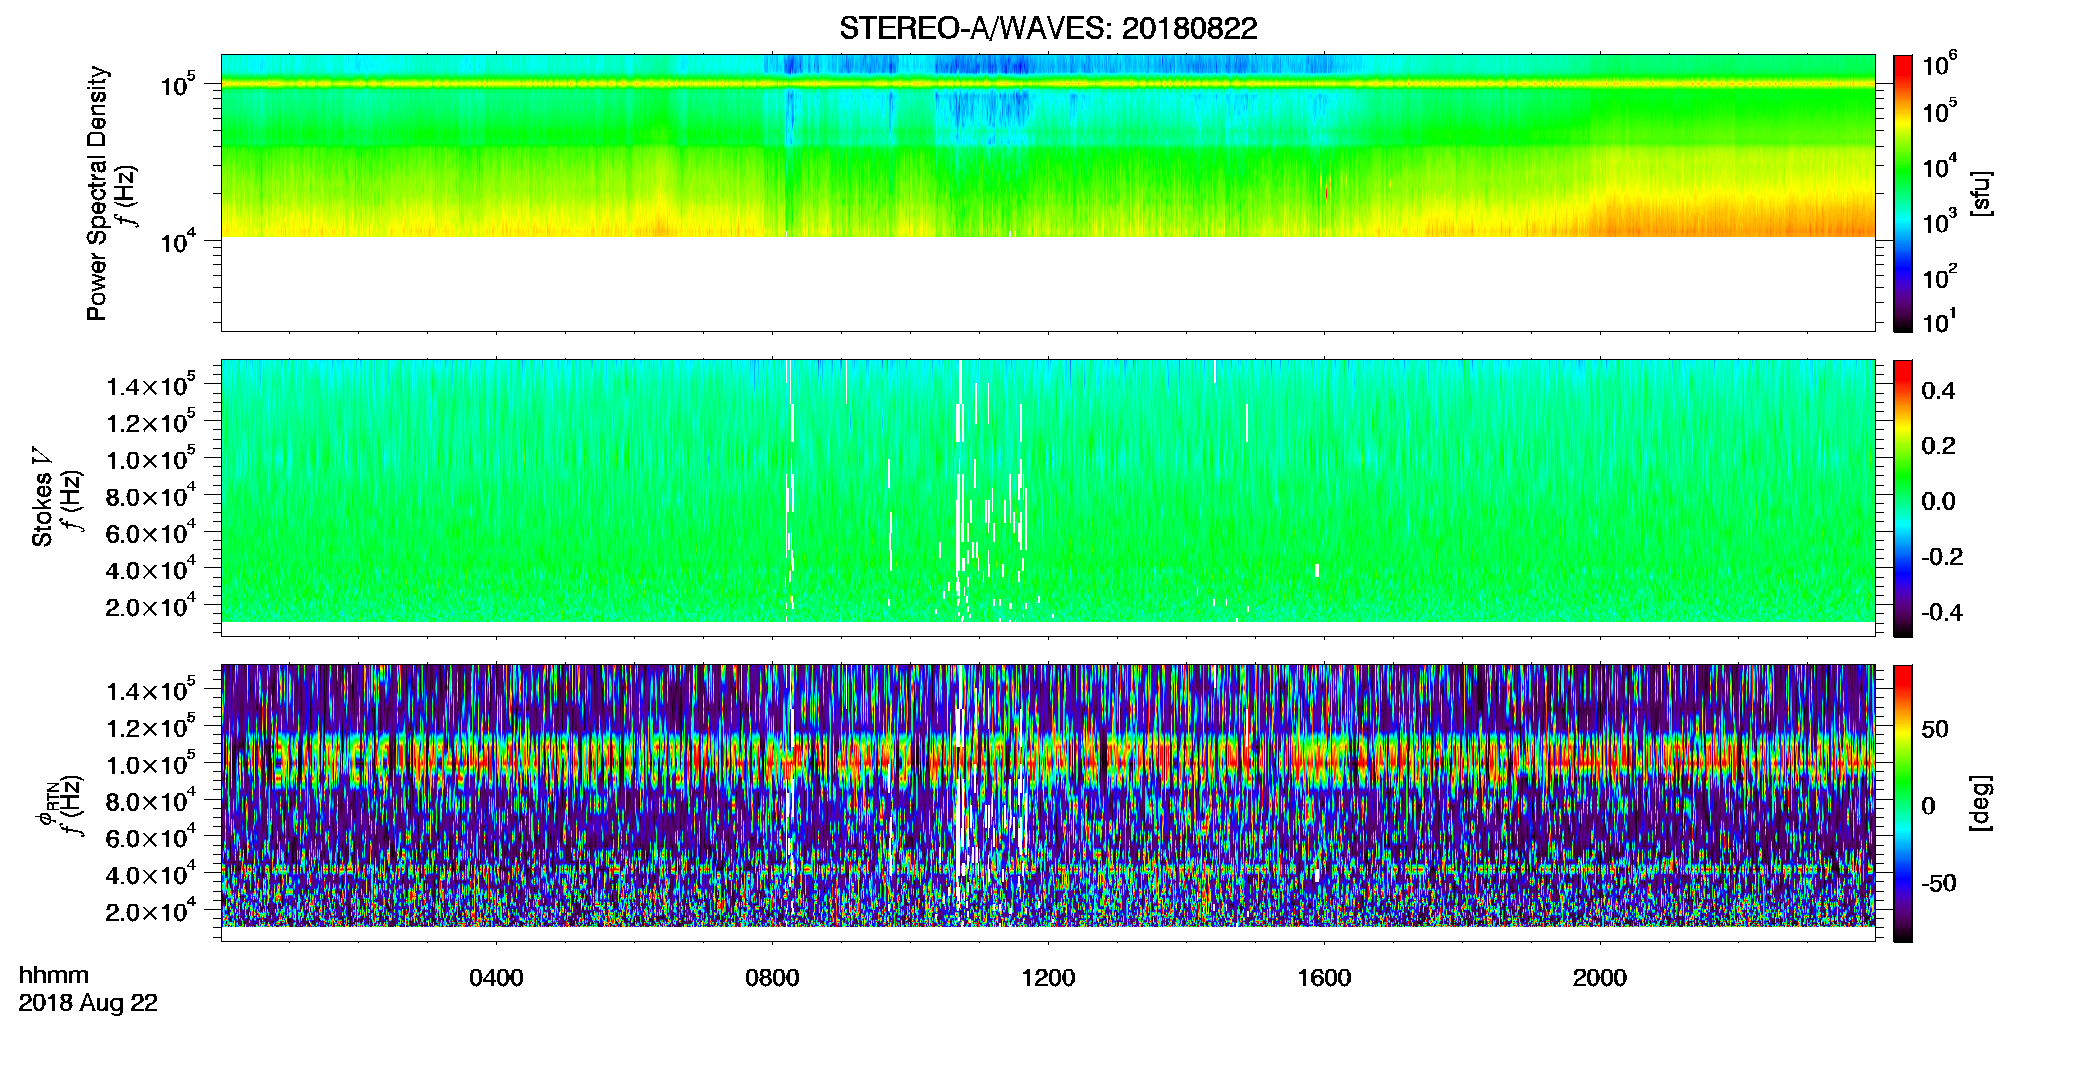The height and width of the screenshot is (1080, 2096).
Task: Click the 0.2 label on Stokes colorbar
Action: [1938, 446]
